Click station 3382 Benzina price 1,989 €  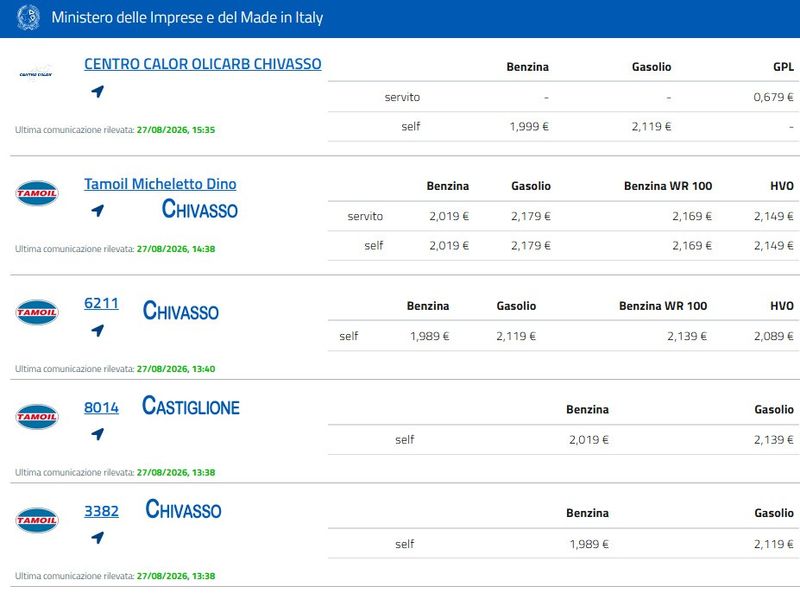[x=589, y=544]
